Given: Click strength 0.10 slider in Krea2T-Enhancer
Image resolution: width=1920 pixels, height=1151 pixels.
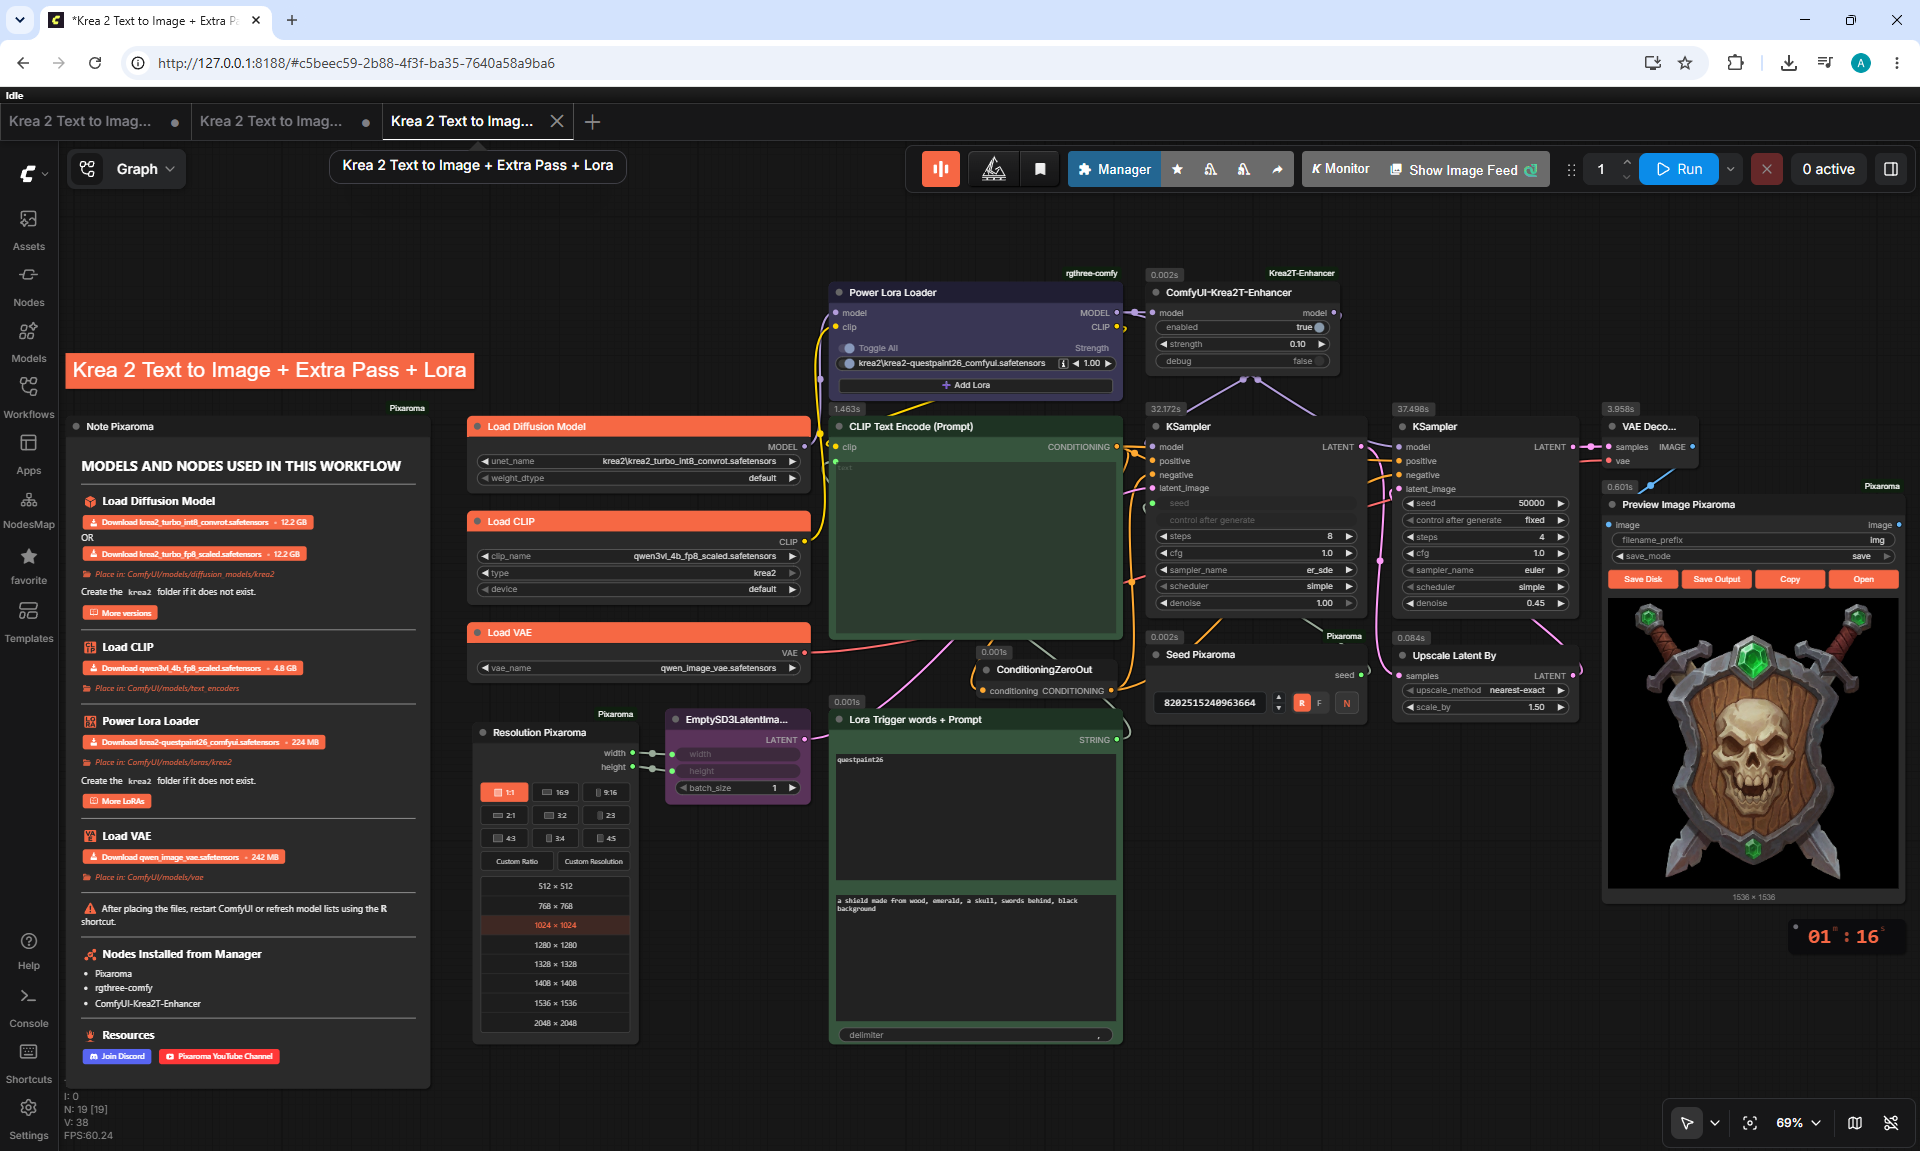Looking at the screenshot, I should (1242, 344).
